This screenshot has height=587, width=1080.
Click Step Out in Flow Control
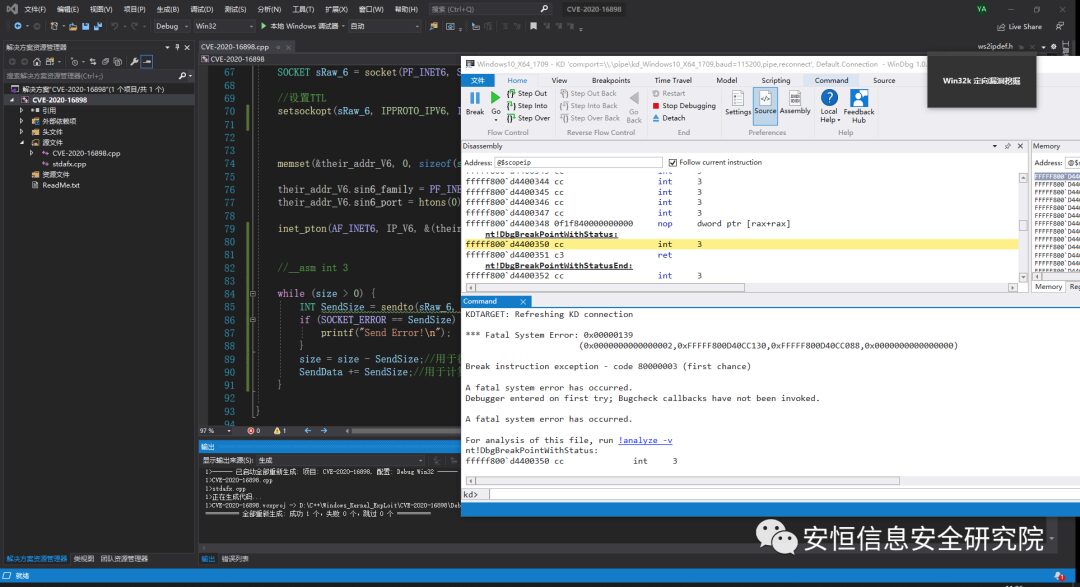[x=527, y=94]
